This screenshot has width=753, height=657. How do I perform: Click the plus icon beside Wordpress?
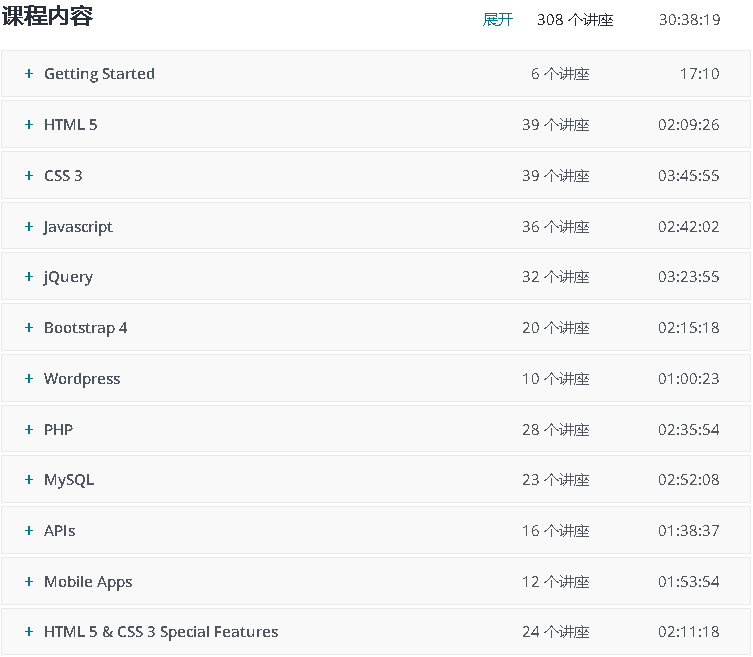[x=29, y=379]
